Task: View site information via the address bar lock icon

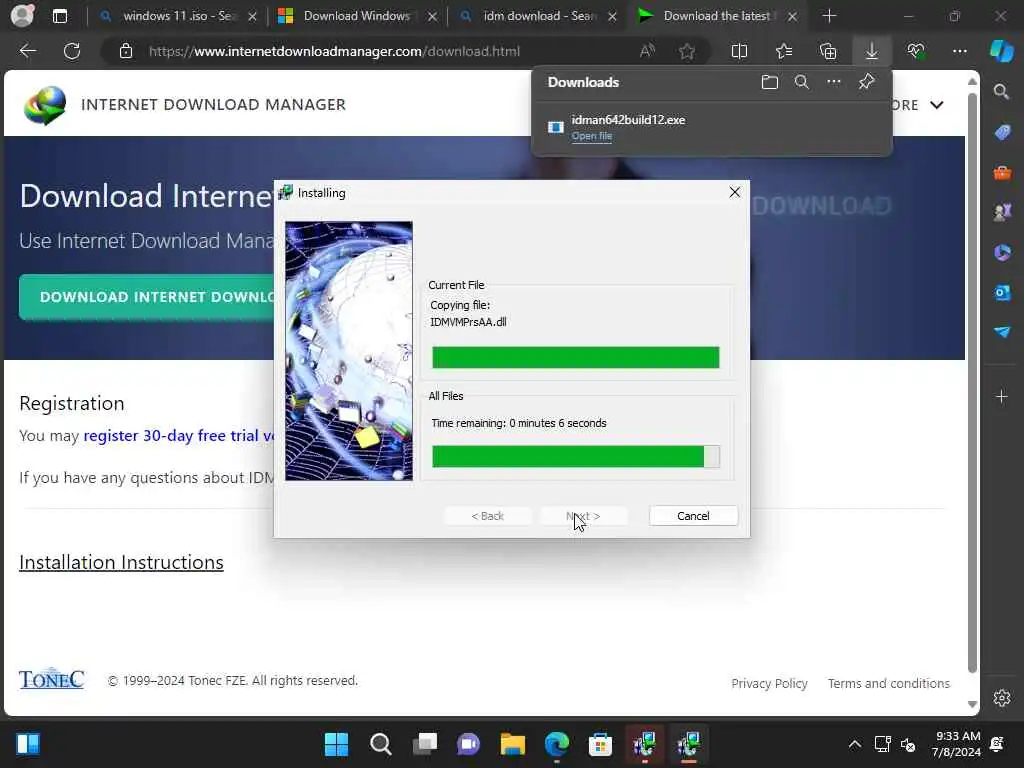Action: click(x=126, y=51)
